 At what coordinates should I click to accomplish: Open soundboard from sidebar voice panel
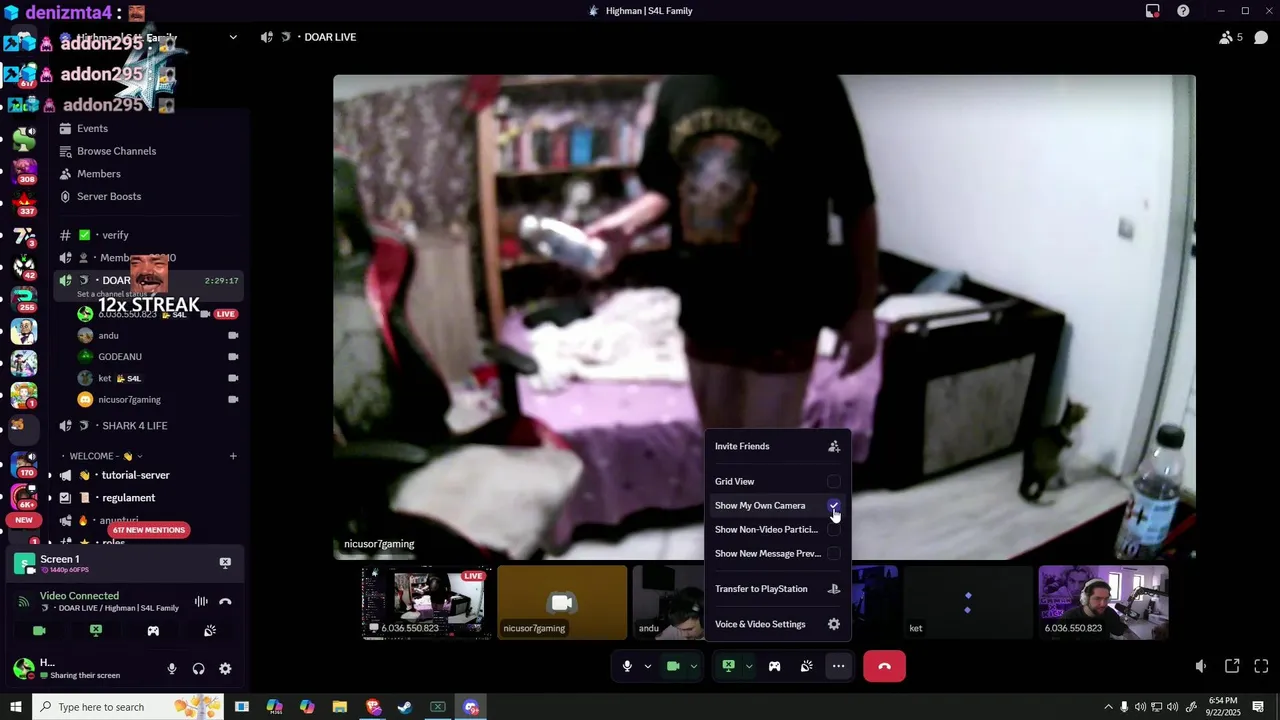pos(210,631)
